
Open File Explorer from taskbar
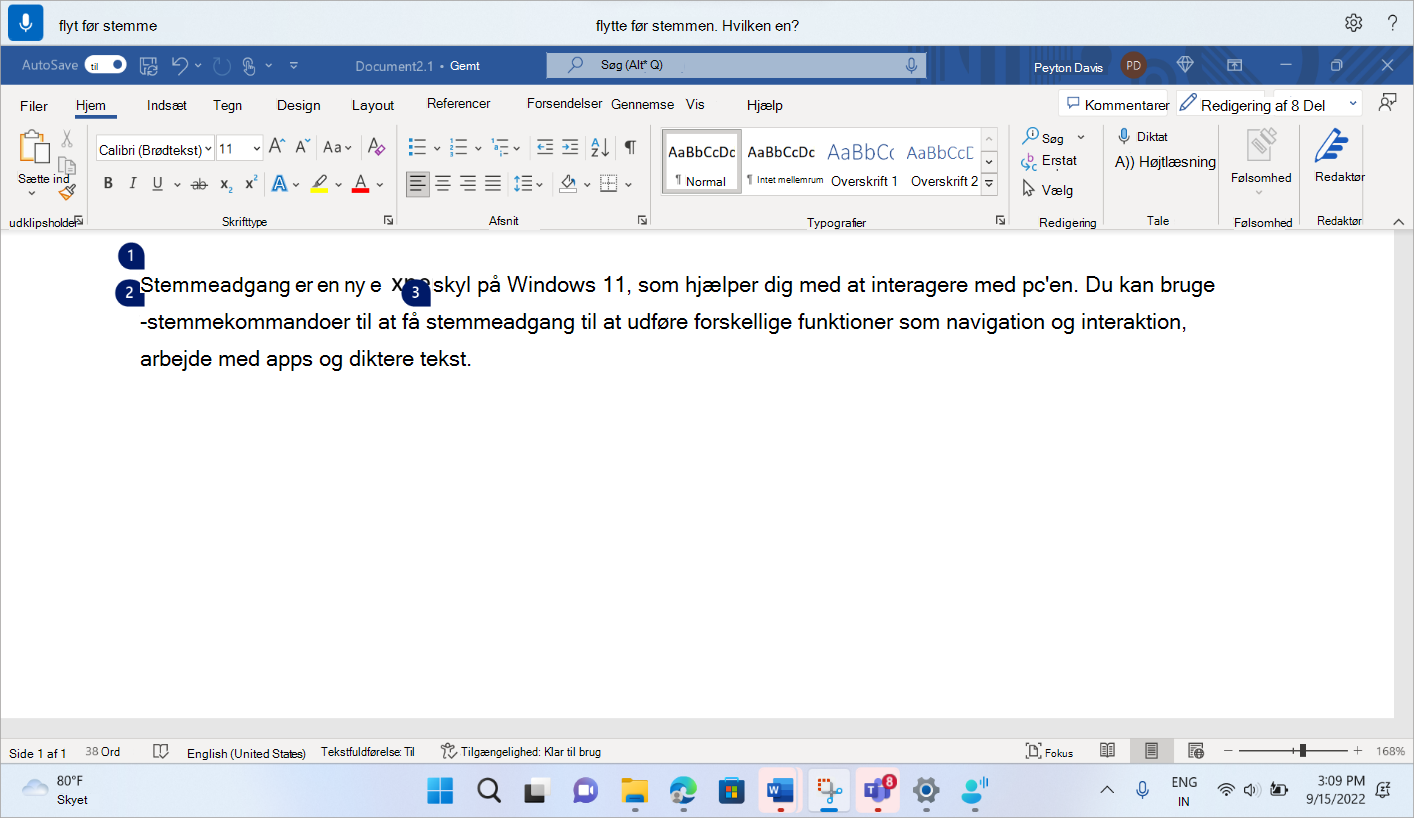tap(635, 791)
